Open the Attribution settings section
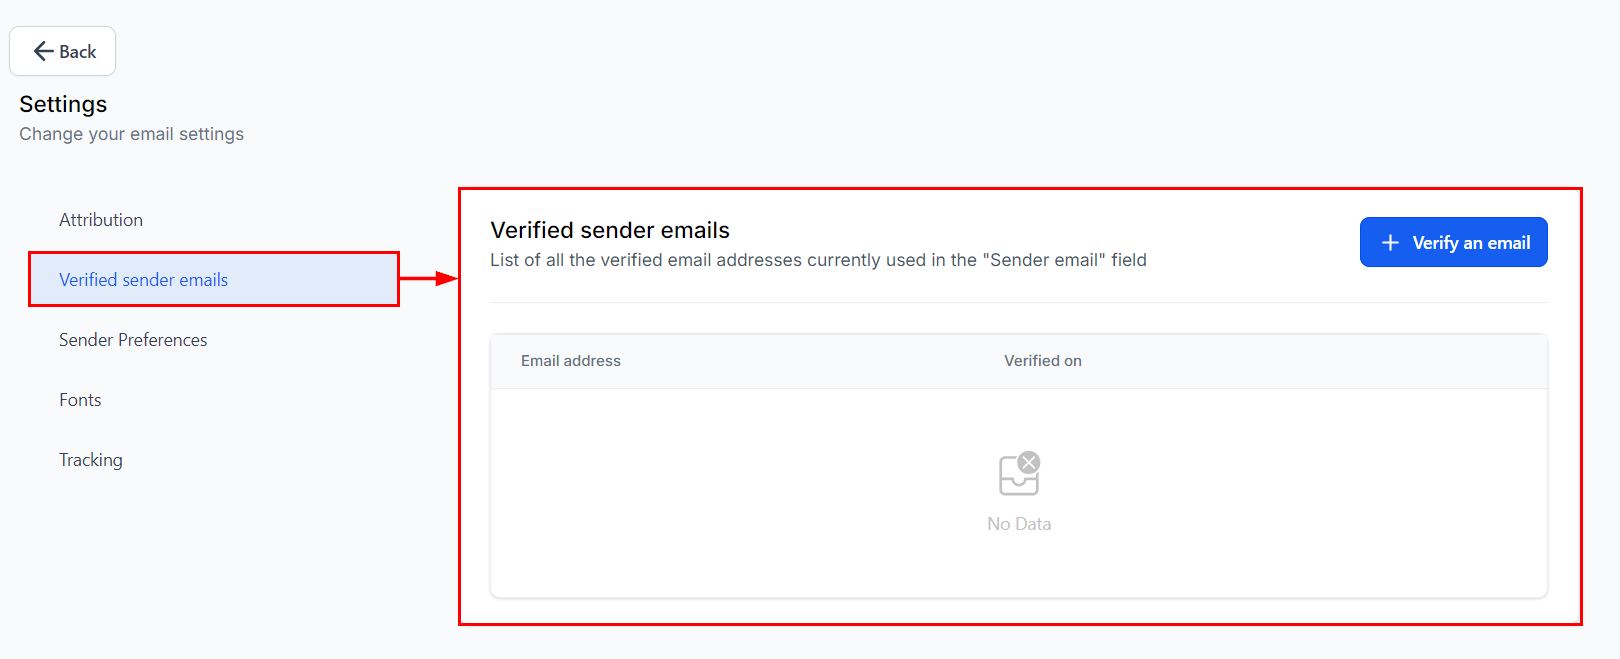The height and width of the screenshot is (659, 1620). (101, 220)
